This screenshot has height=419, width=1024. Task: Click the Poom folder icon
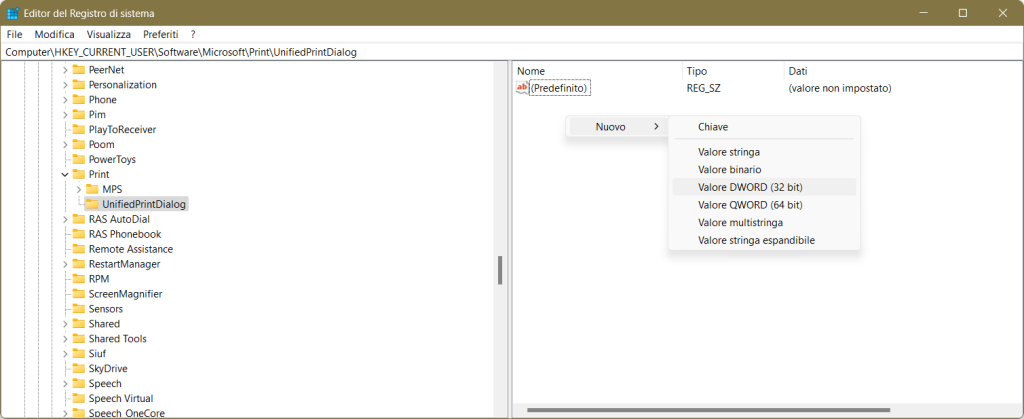[x=79, y=144]
